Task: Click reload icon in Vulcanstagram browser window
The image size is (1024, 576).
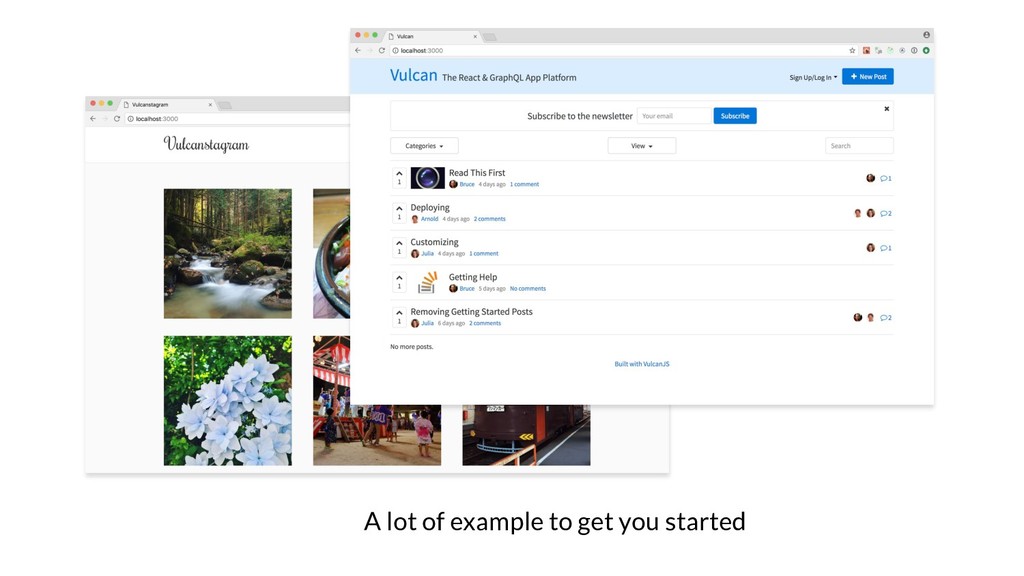Action: [117, 119]
